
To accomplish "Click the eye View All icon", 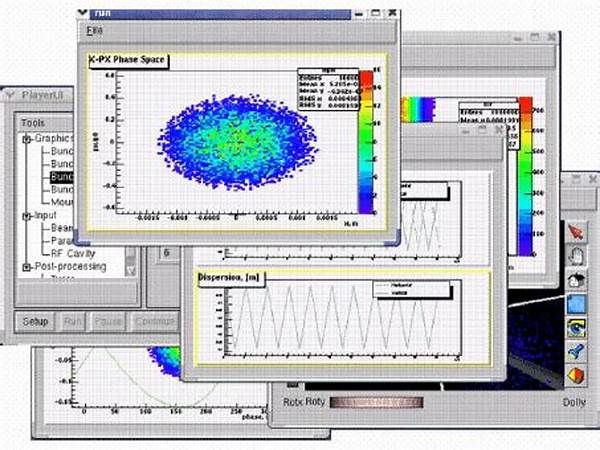I will click(576, 328).
